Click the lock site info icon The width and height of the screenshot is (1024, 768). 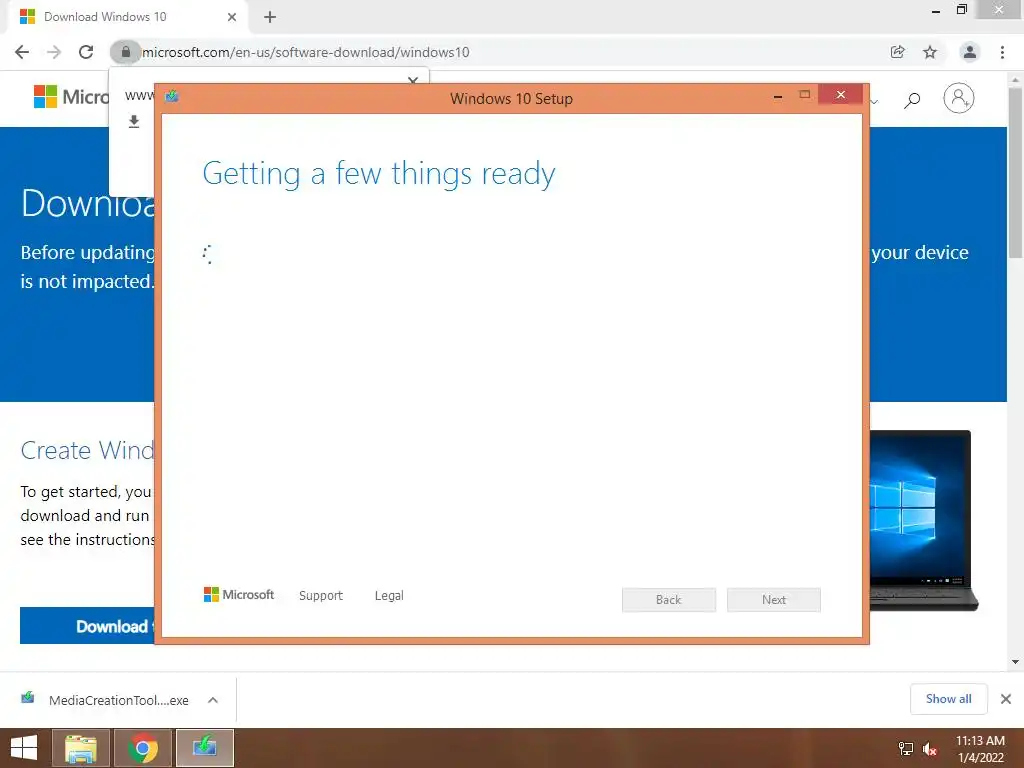125,52
